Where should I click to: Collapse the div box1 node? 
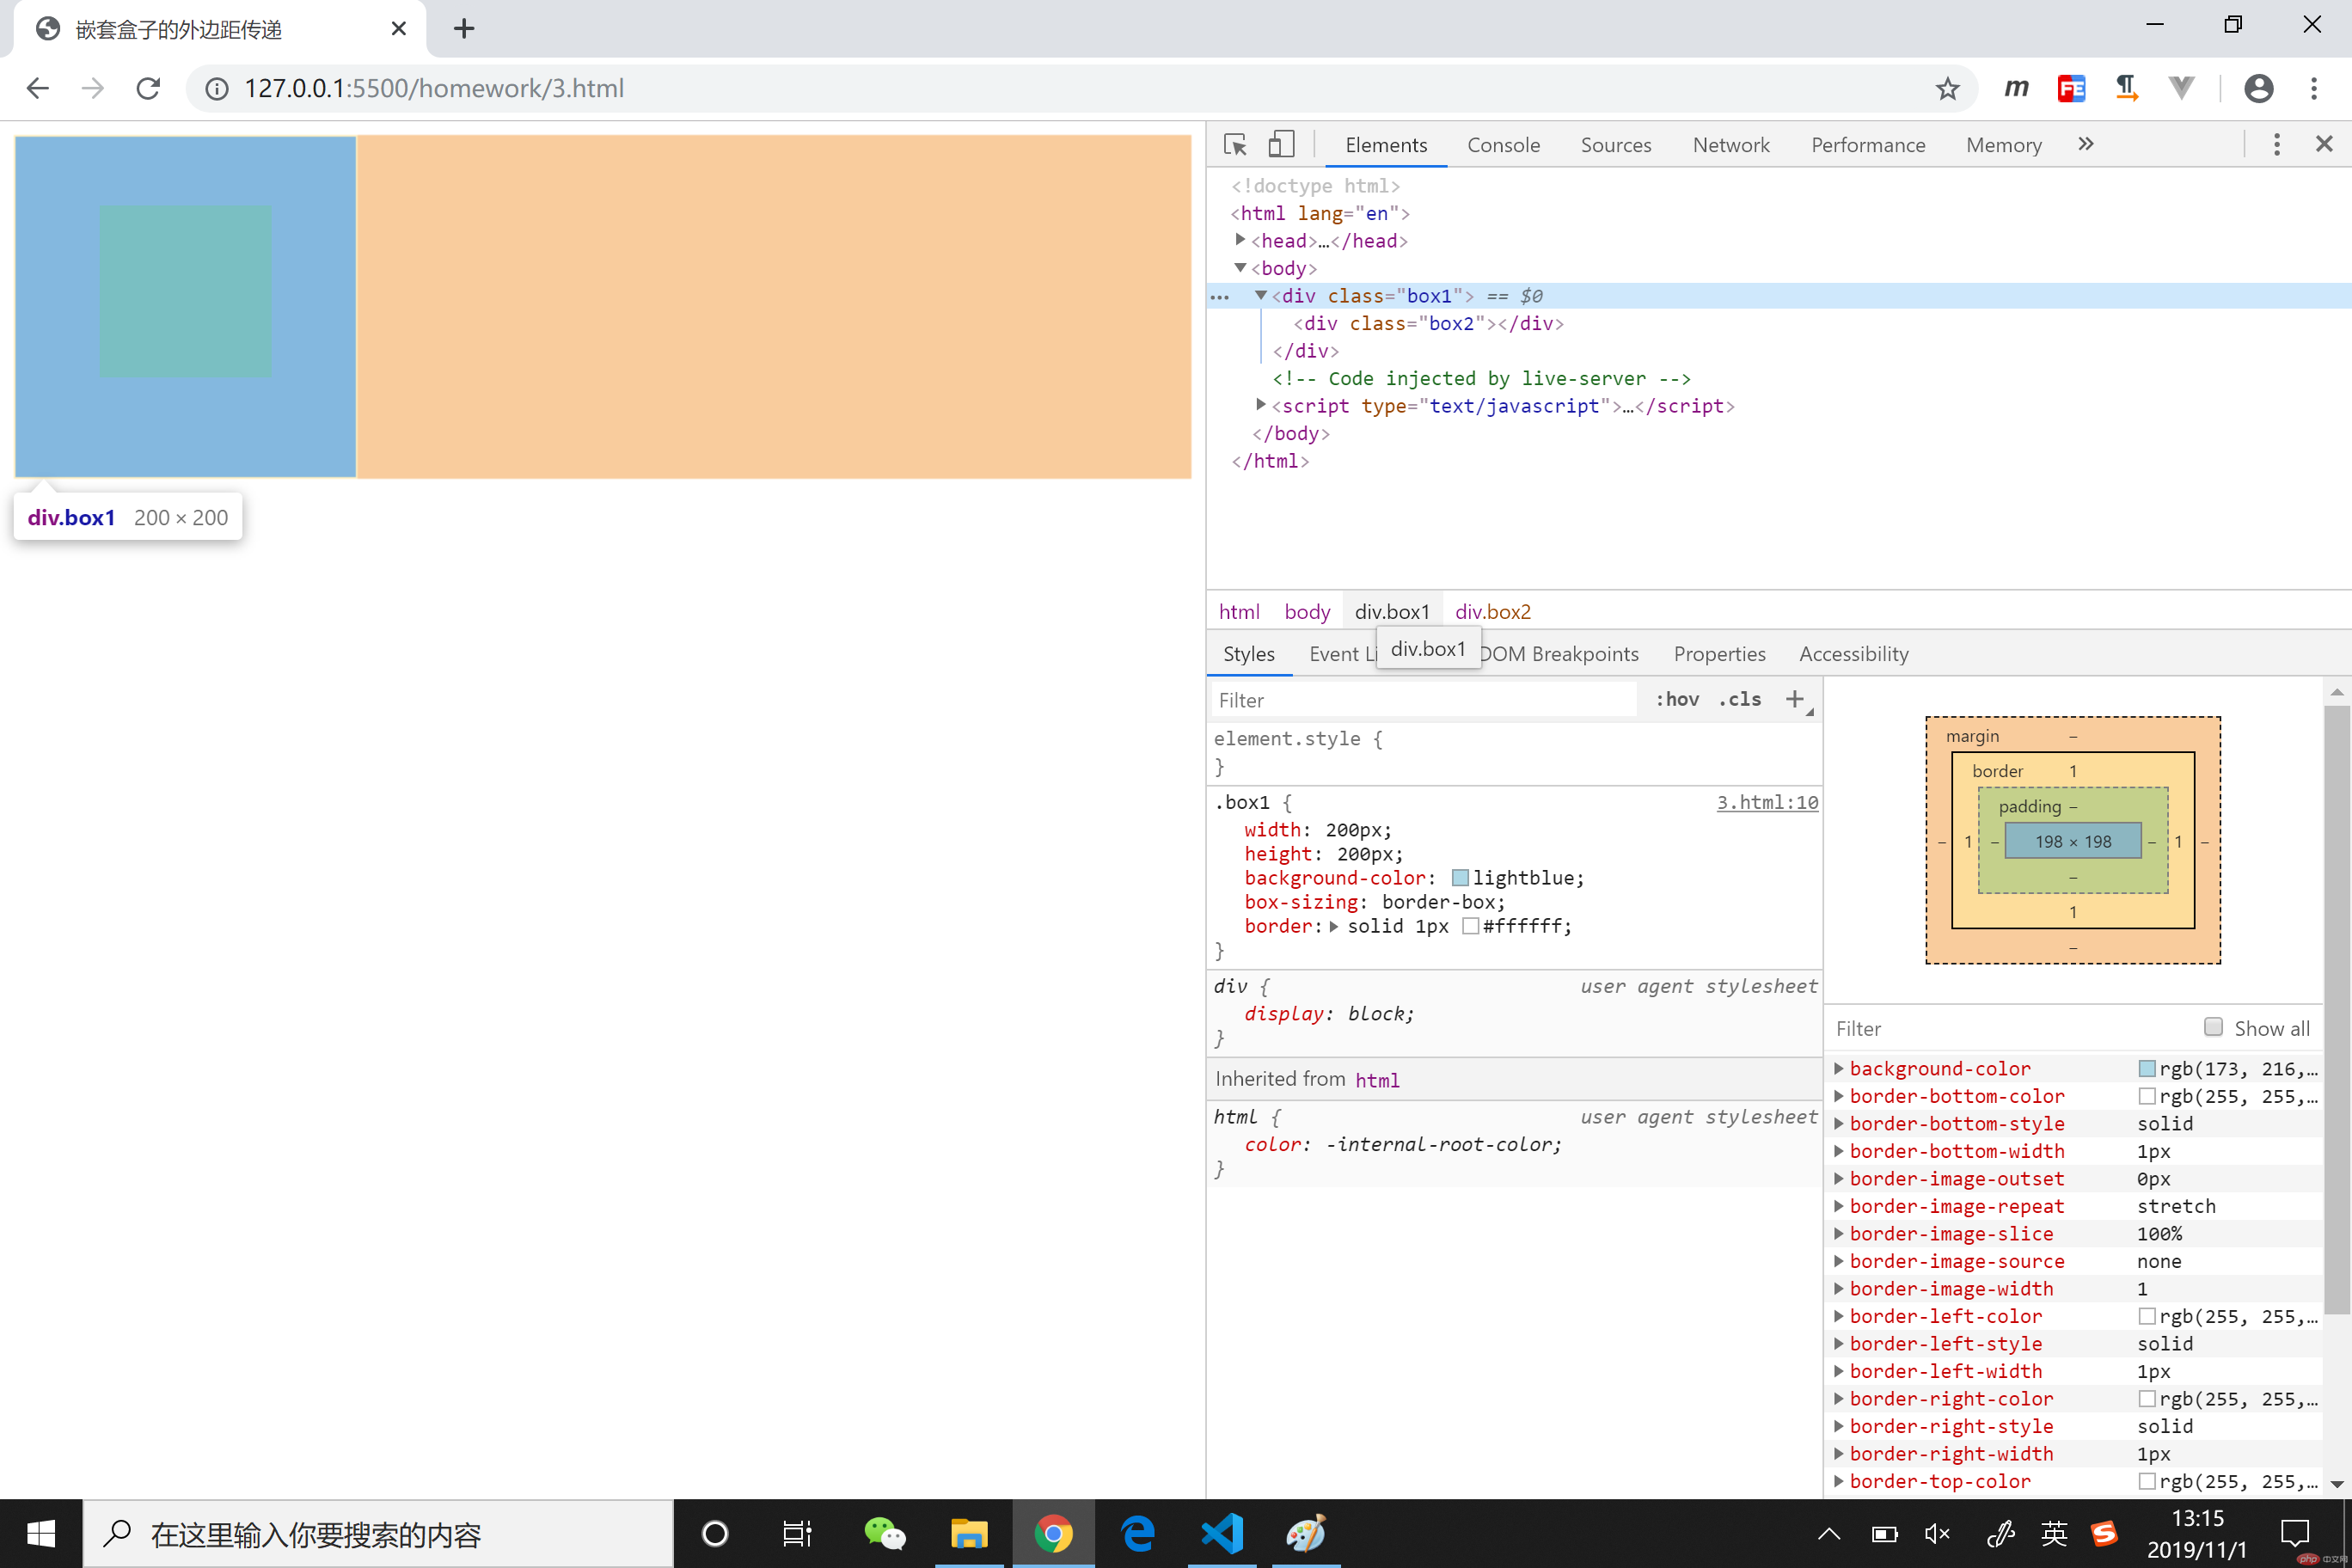(1261, 295)
